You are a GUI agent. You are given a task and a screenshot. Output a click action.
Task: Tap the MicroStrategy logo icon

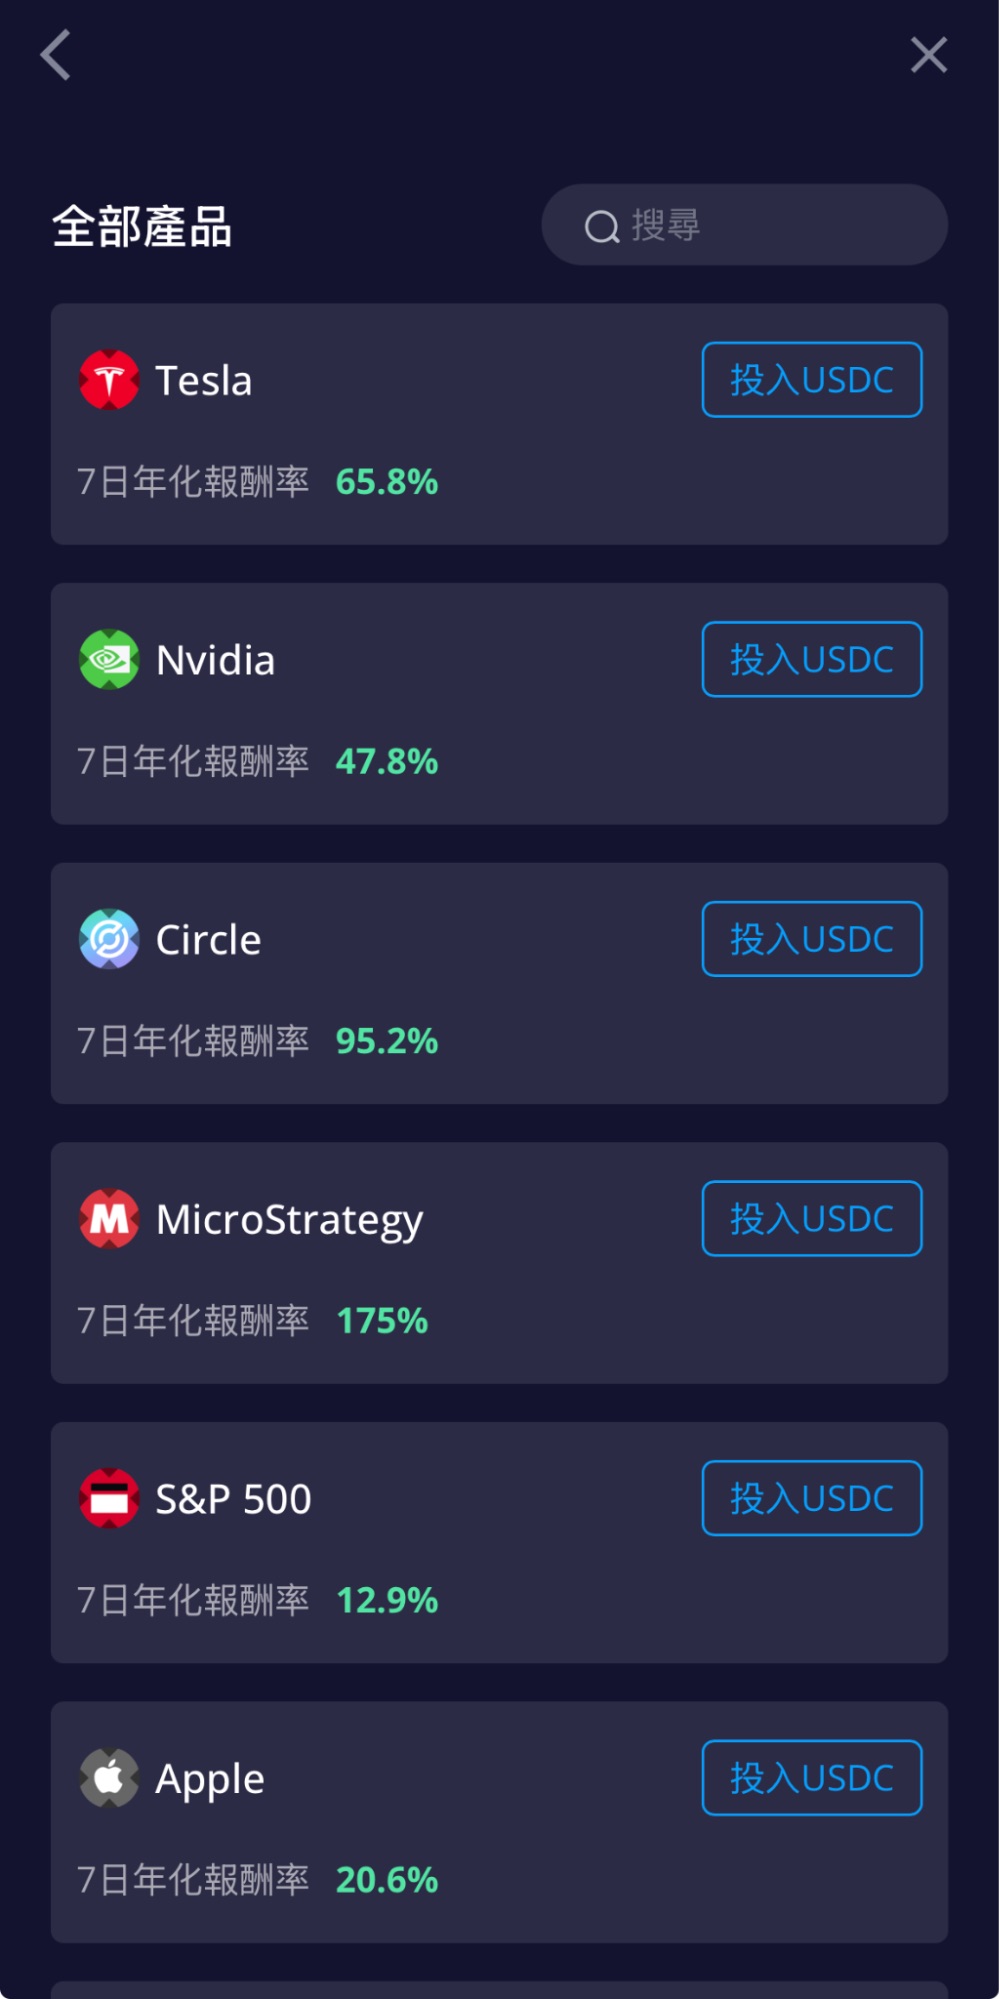click(109, 1218)
